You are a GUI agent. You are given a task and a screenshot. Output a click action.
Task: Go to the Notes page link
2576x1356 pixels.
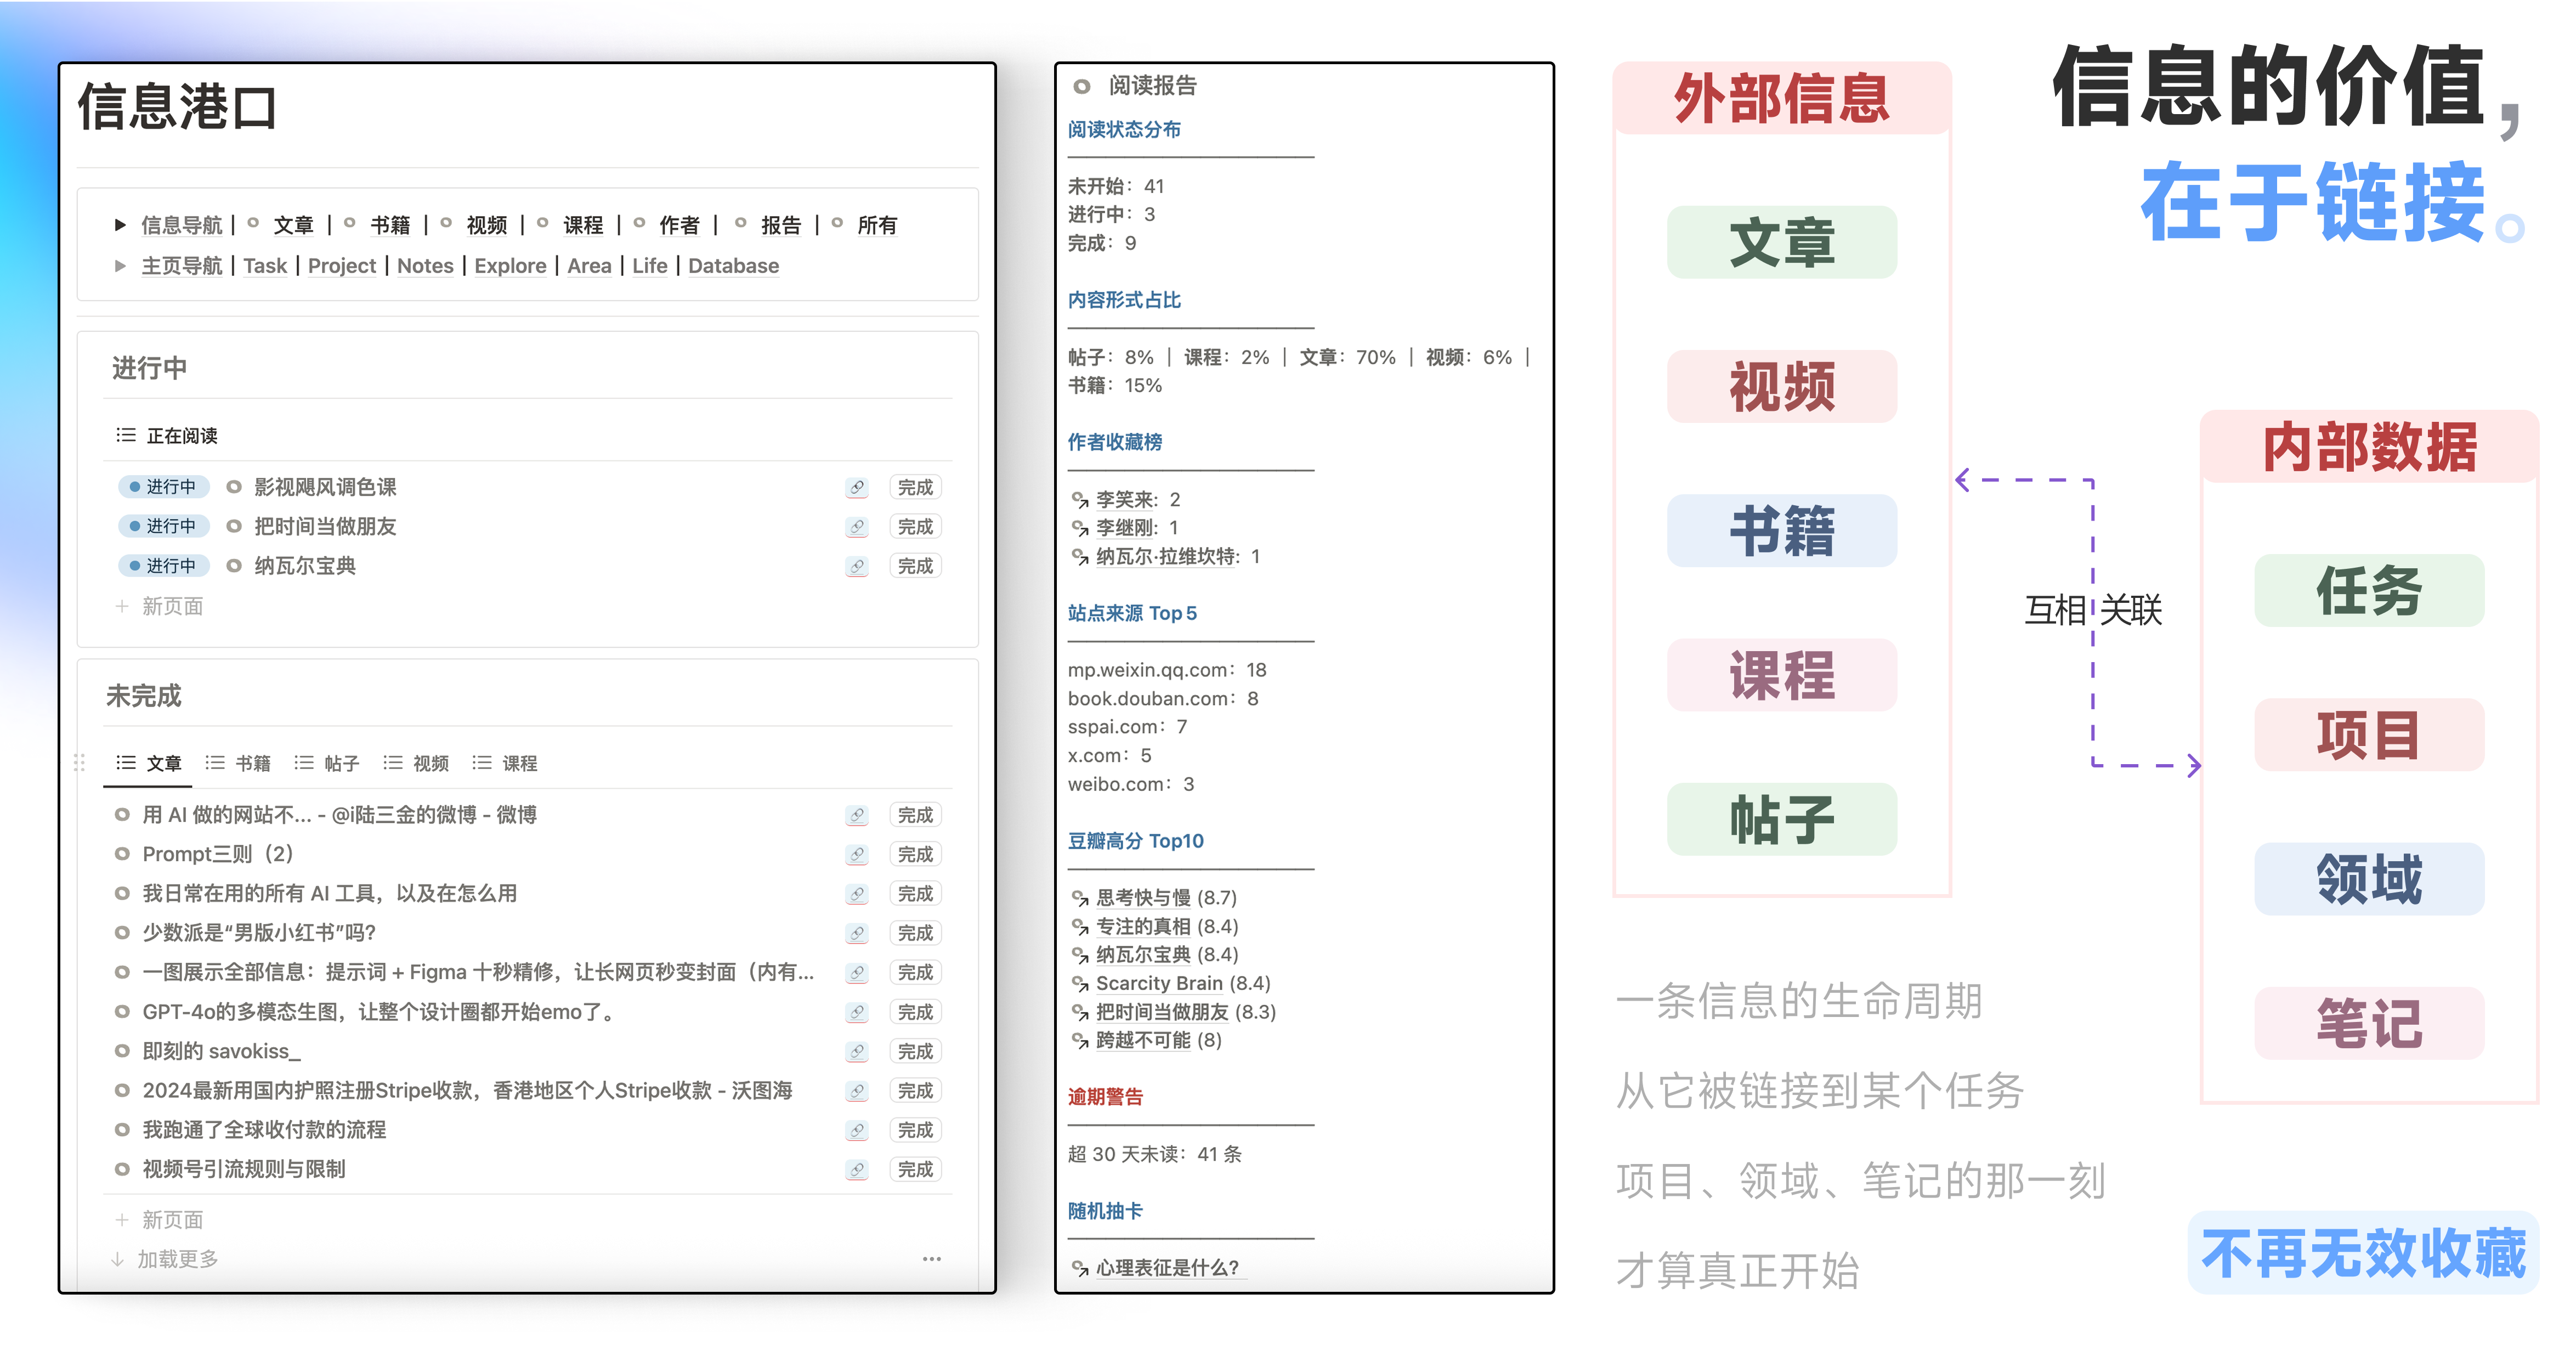[425, 266]
